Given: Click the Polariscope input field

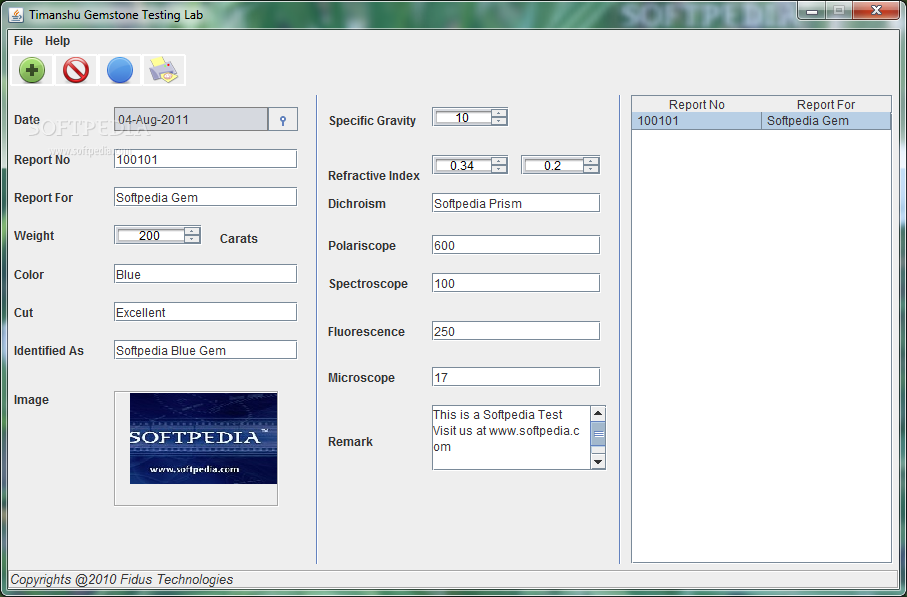Looking at the screenshot, I should click(516, 245).
